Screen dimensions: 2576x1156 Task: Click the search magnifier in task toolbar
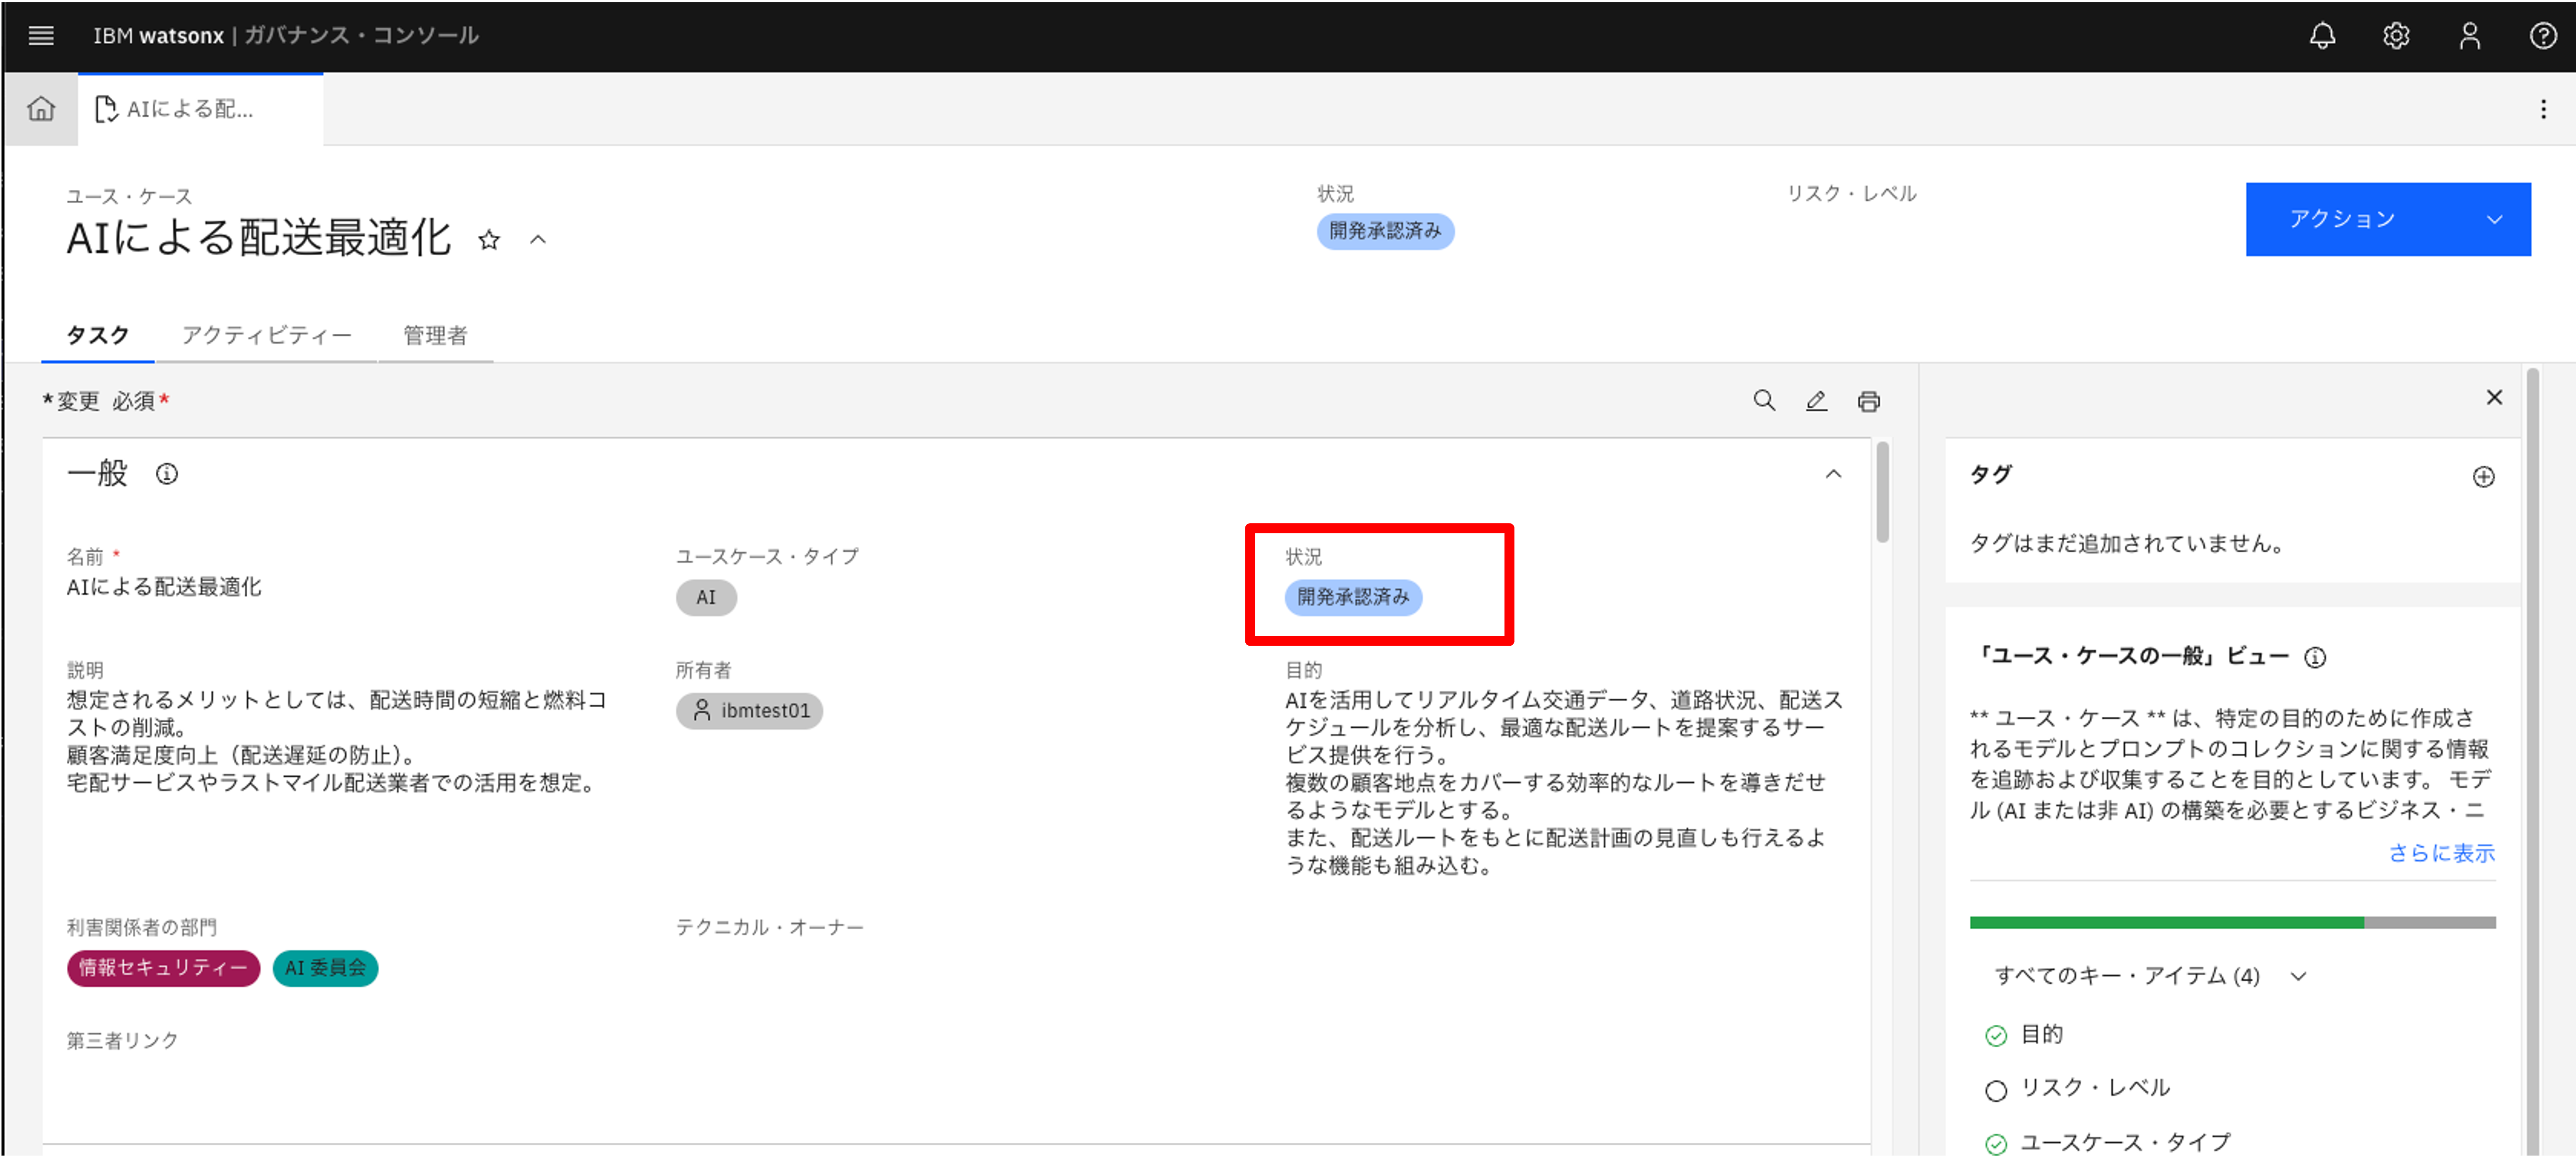click(x=1764, y=401)
